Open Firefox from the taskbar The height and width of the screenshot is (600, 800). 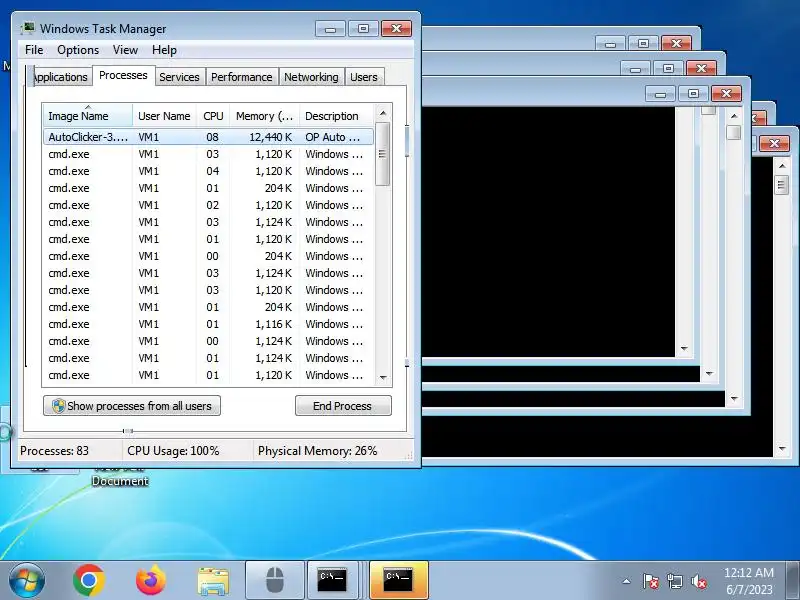[x=151, y=581]
